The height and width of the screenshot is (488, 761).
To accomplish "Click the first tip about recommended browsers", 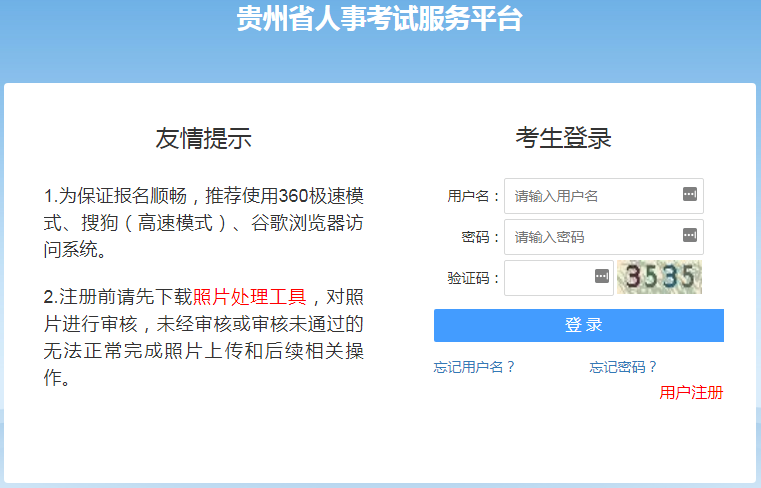I will coord(203,222).
